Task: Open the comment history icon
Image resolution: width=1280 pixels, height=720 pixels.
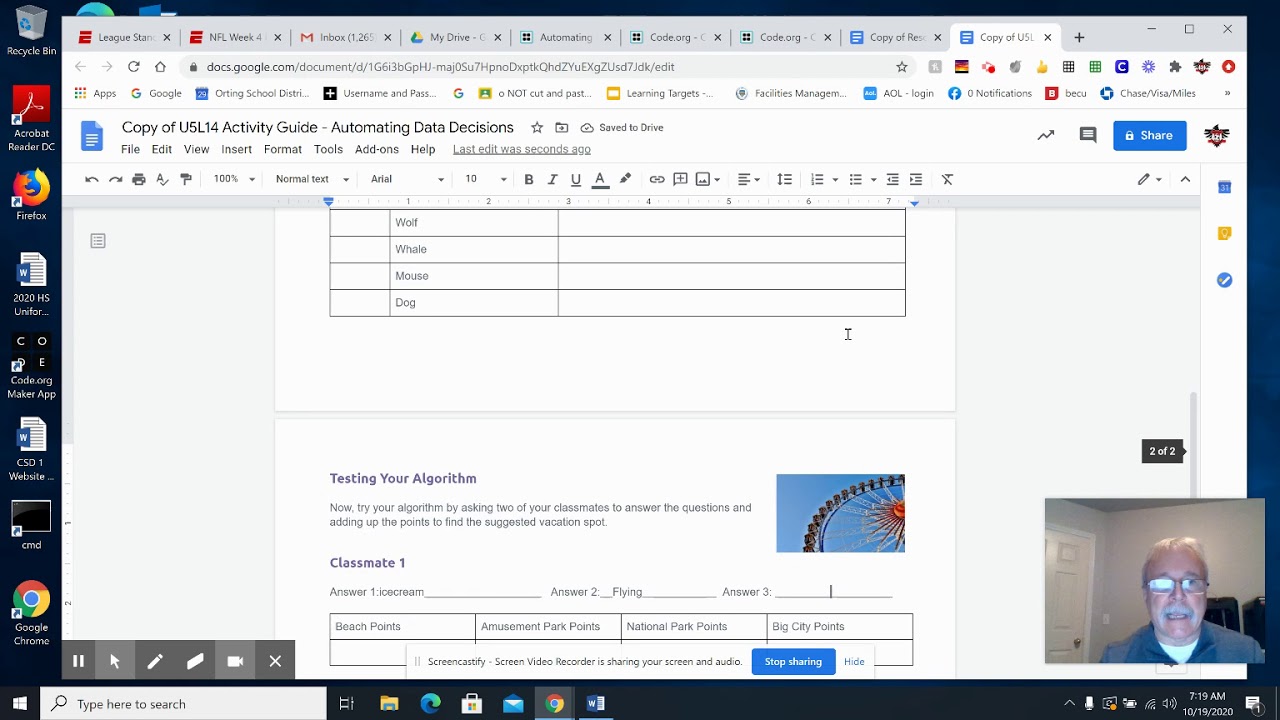Action: [1088, 135]
